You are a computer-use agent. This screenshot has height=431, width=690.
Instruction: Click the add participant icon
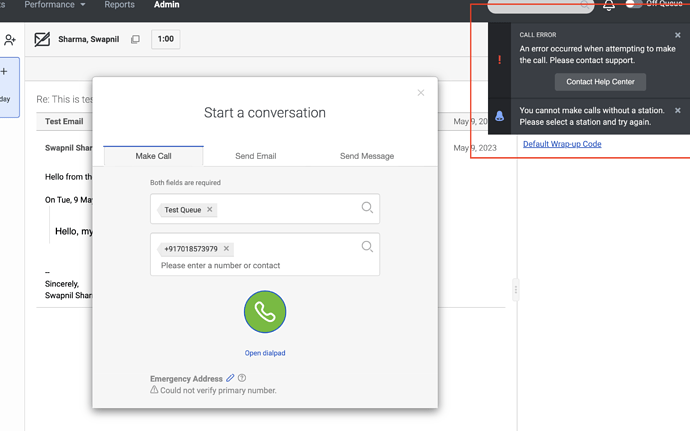click(x=10, y=40)
